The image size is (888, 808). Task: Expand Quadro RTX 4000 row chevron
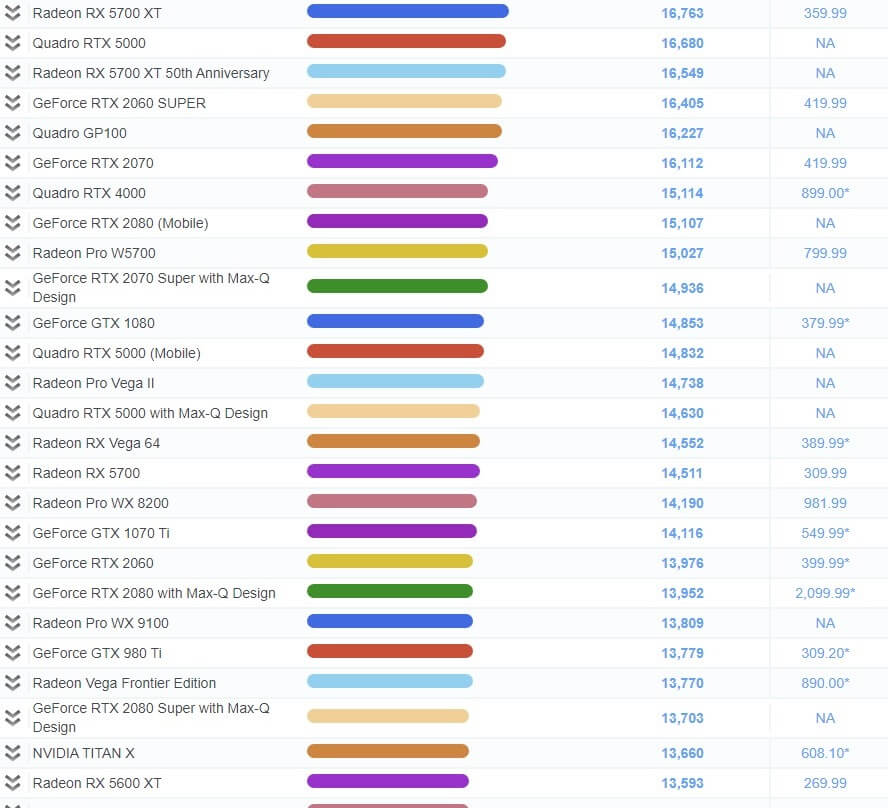(12, 193)
